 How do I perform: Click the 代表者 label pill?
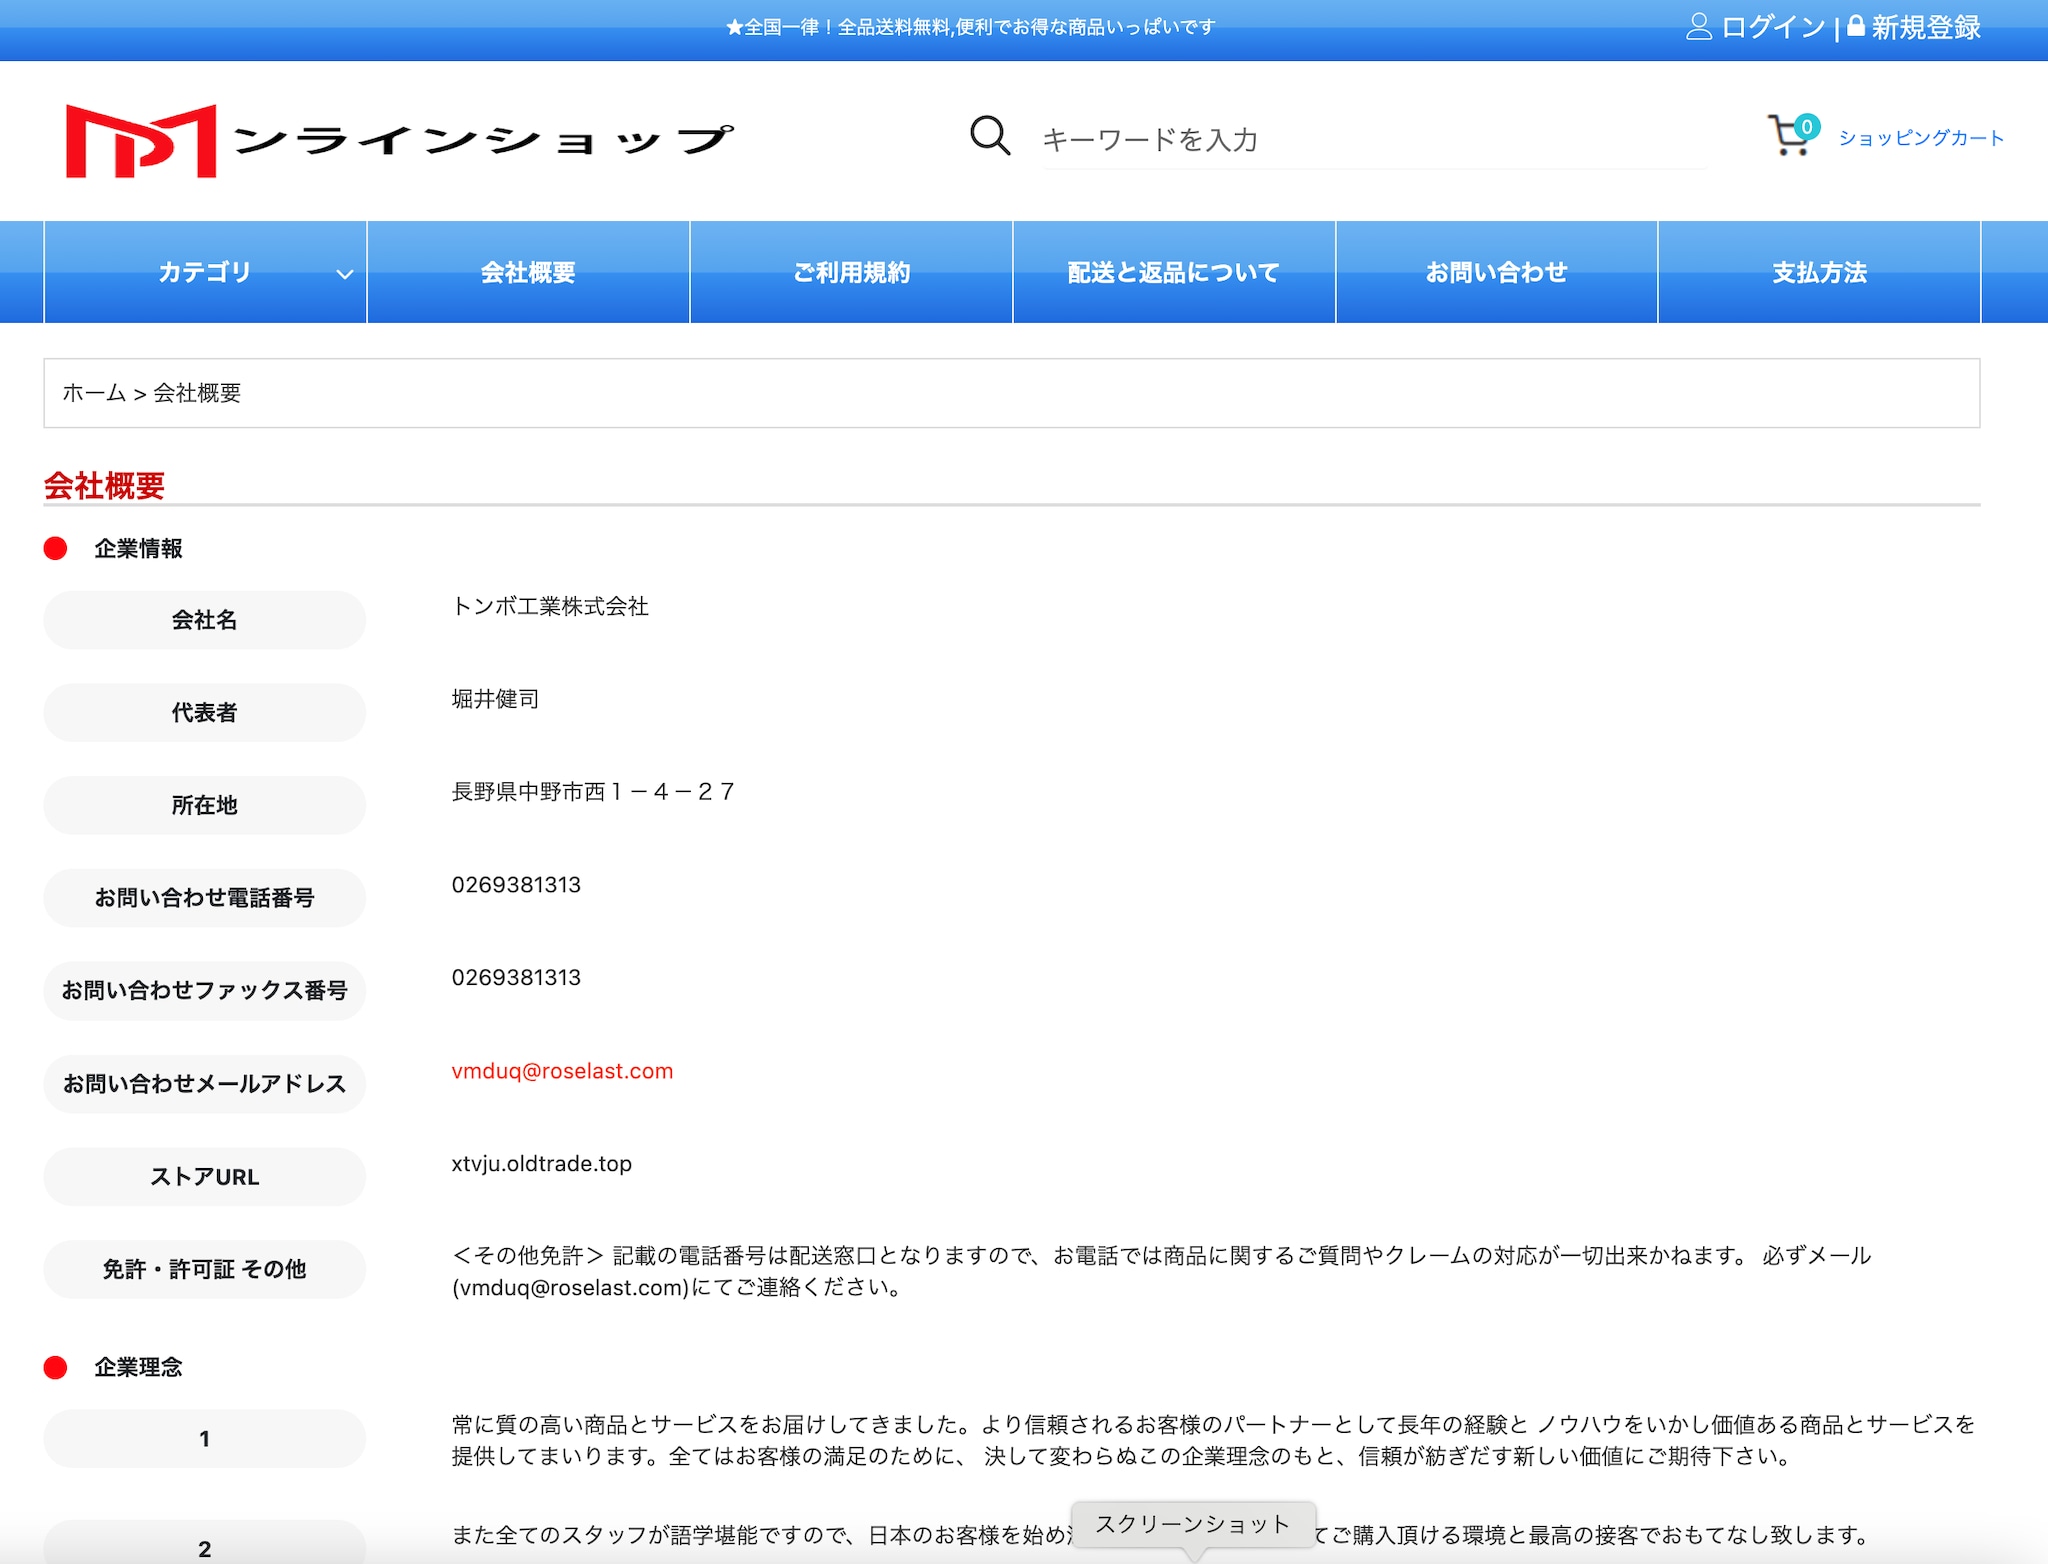pos(205,712)
